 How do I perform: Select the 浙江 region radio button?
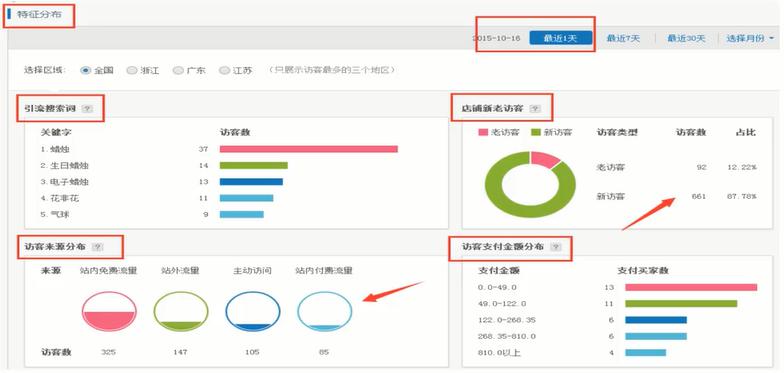point(132,70)
